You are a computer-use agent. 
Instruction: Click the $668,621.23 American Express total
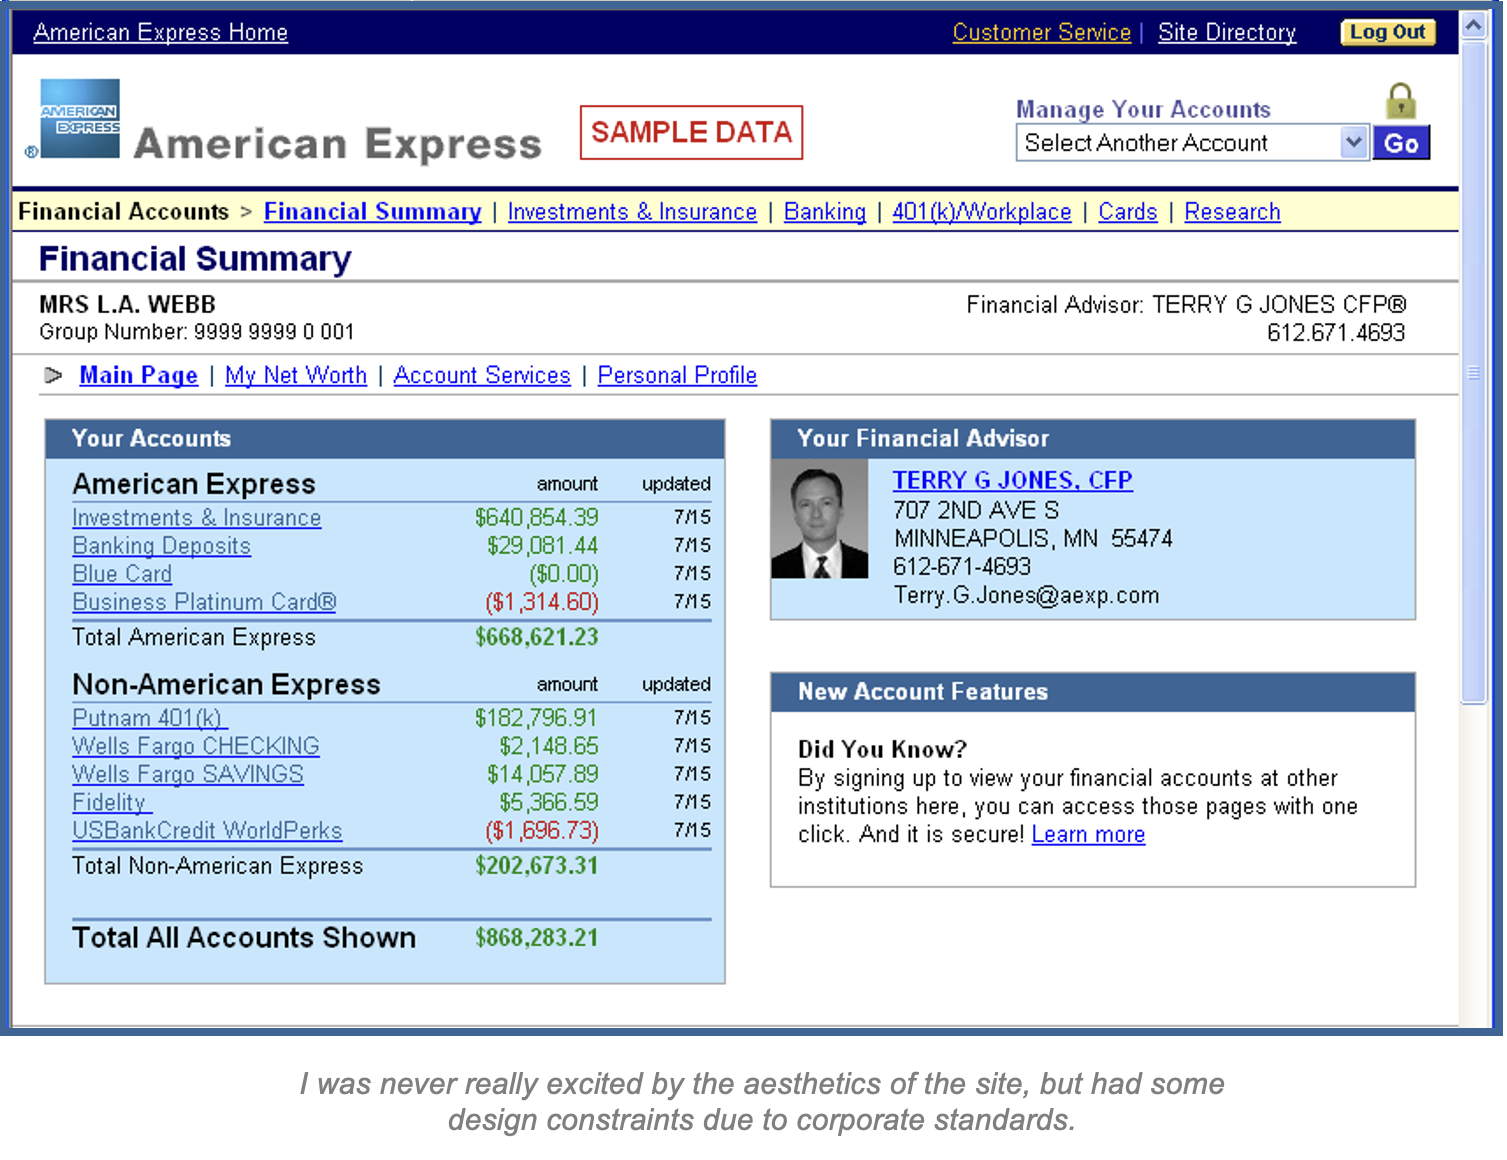coord(536,638)
